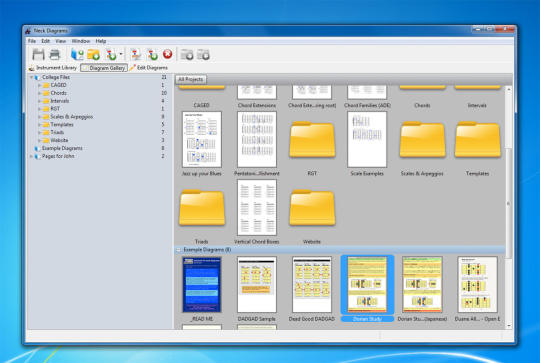
Task: Click the Chord Extensions label in gallery
Action: (257, 105)
